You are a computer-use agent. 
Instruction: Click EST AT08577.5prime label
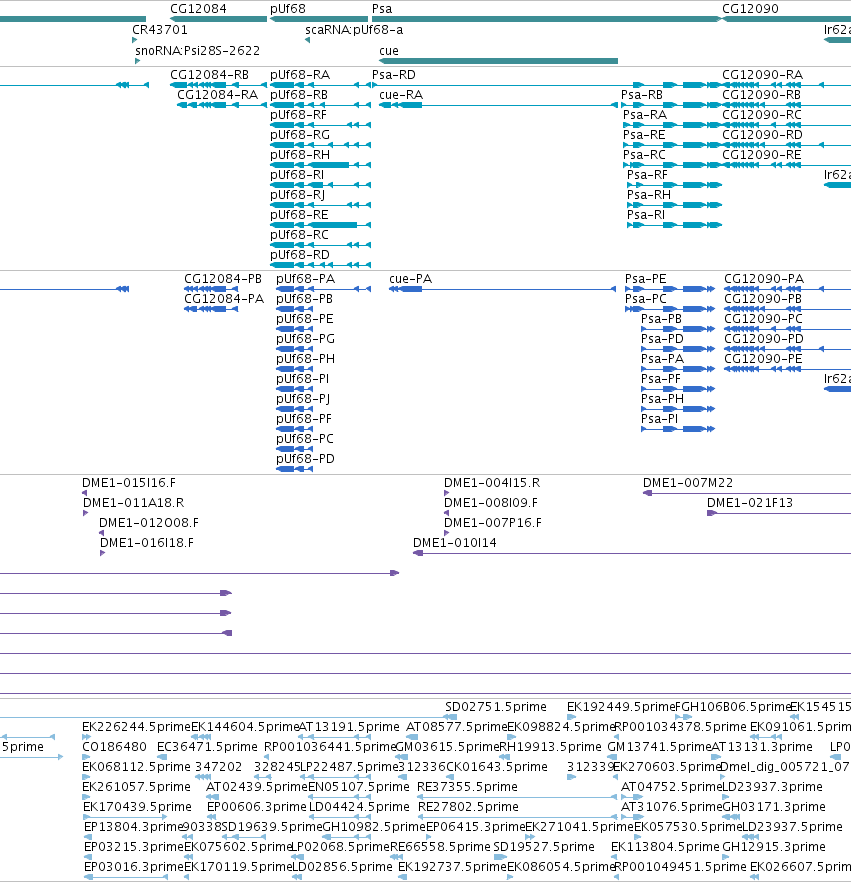pyautogui.click(x=456, y=727)
